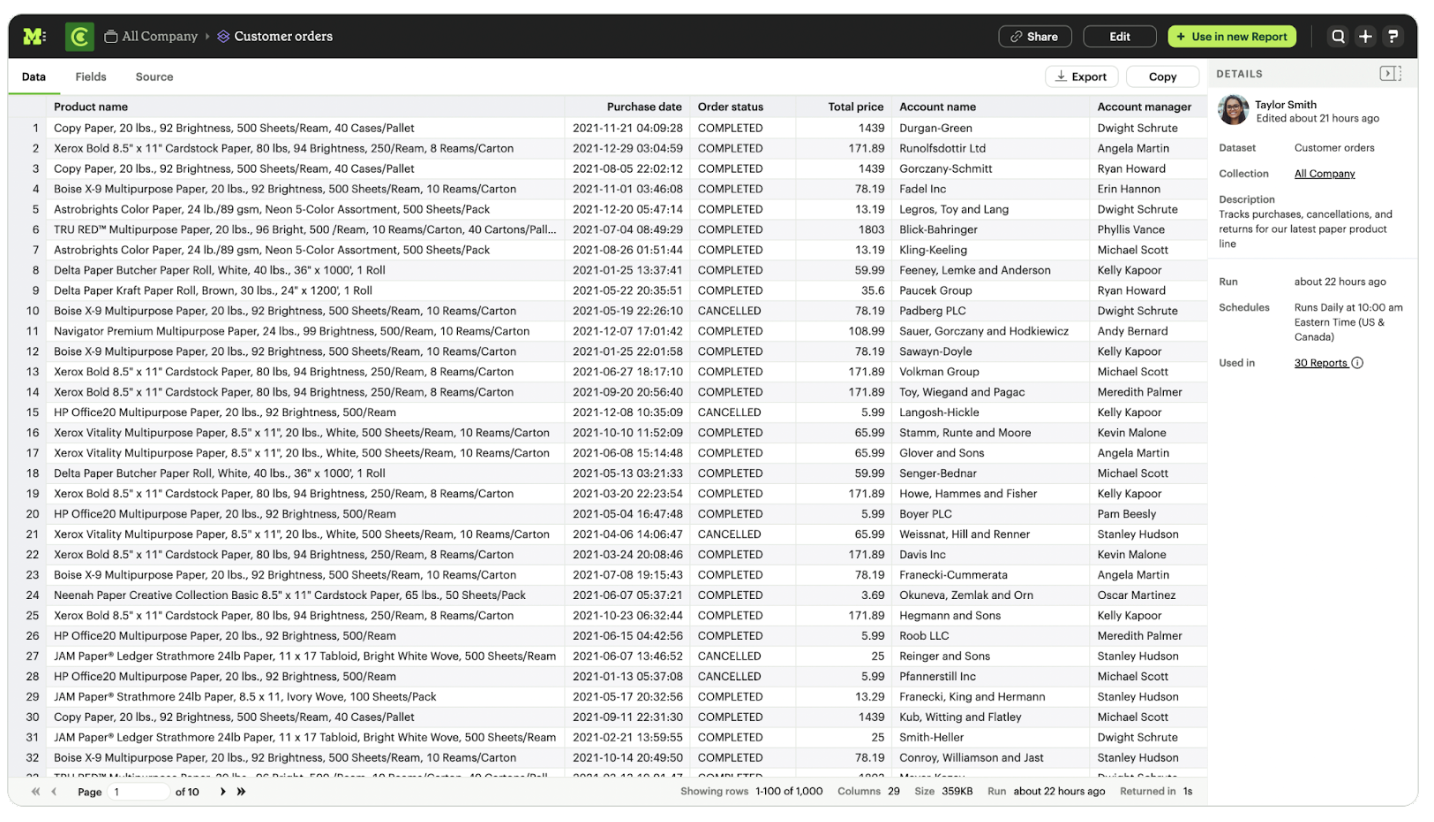The height and width of the screenshot is (822, 1434).
Task: Click the Share button
Action: coord(1035,37)
